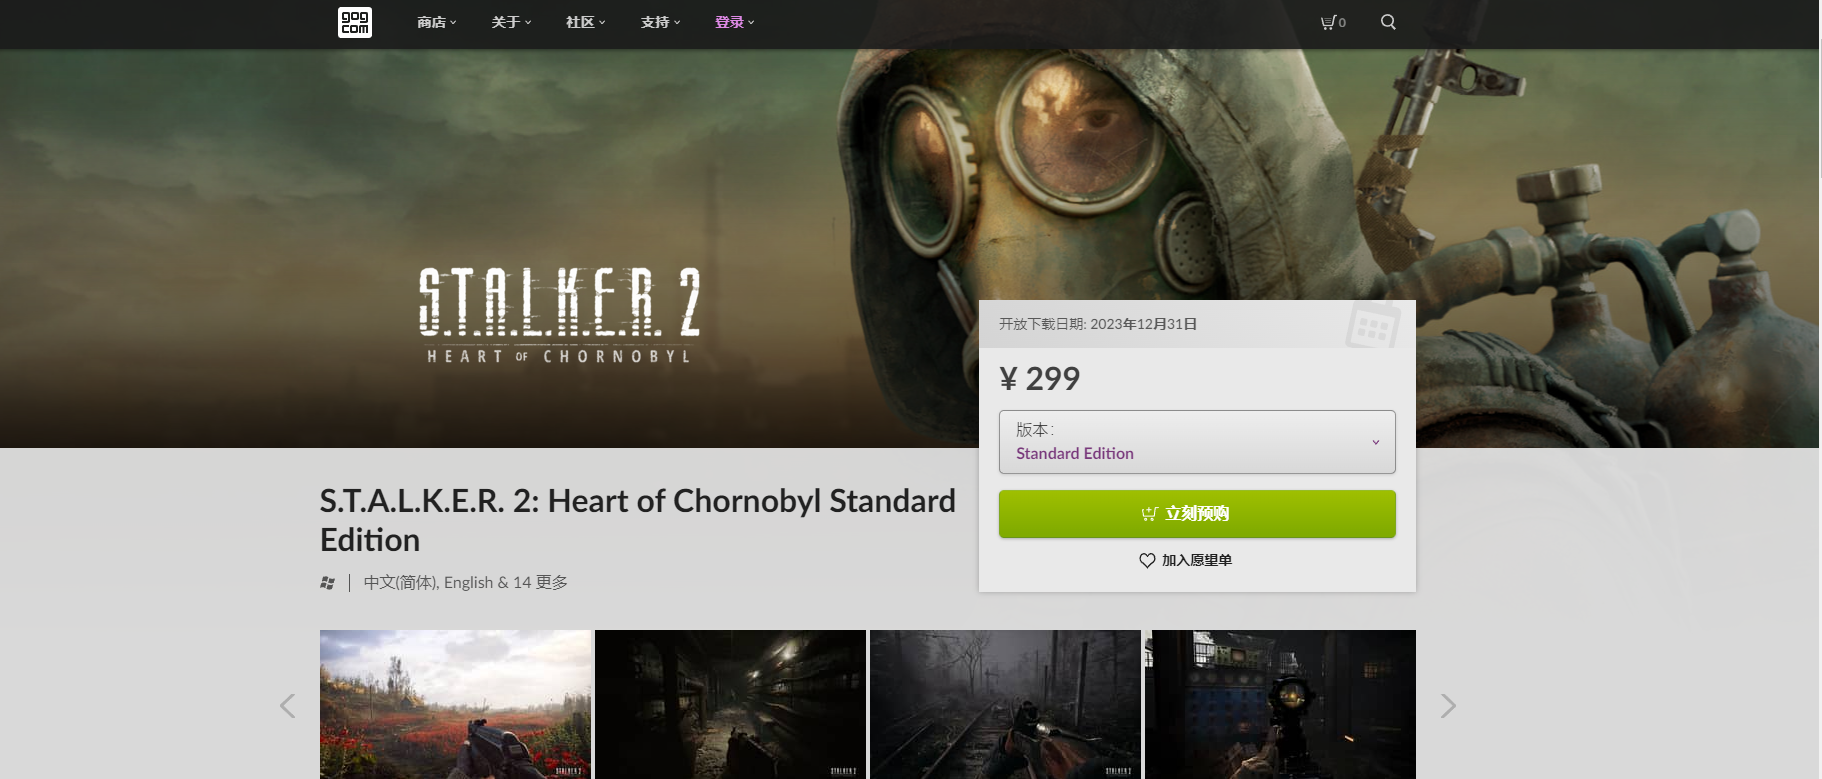The height and width of the screenshot is (779, 1822).
Task: Click the calendar icon beside release date
Action: click(1372, 325)
